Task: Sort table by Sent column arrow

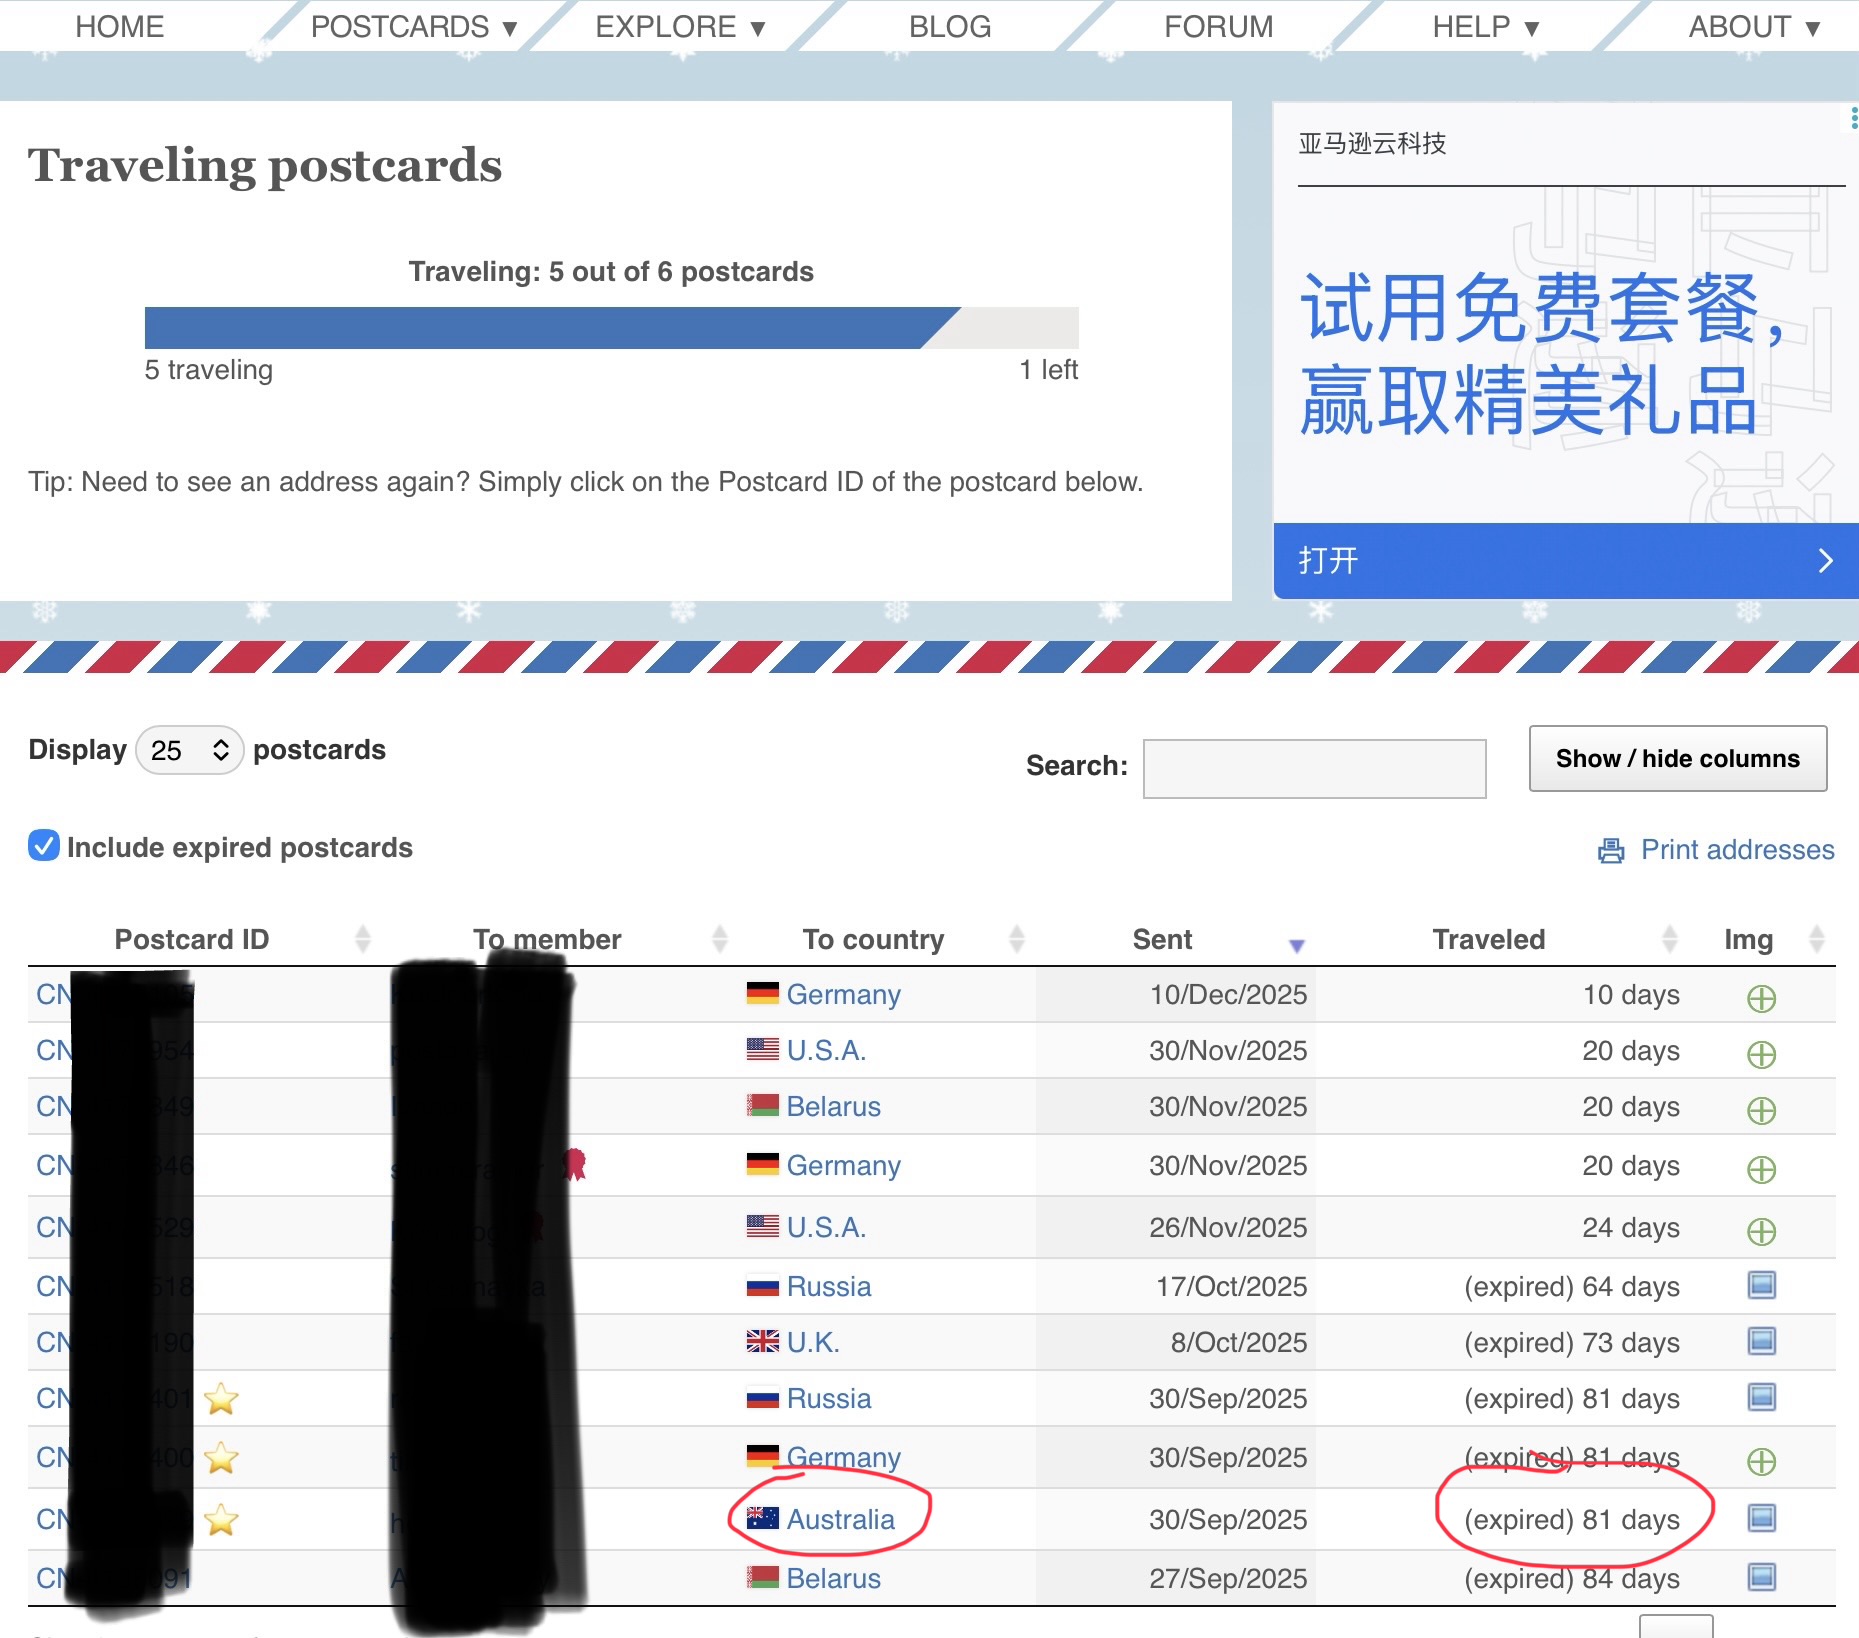Action: tap(1296, 943)
